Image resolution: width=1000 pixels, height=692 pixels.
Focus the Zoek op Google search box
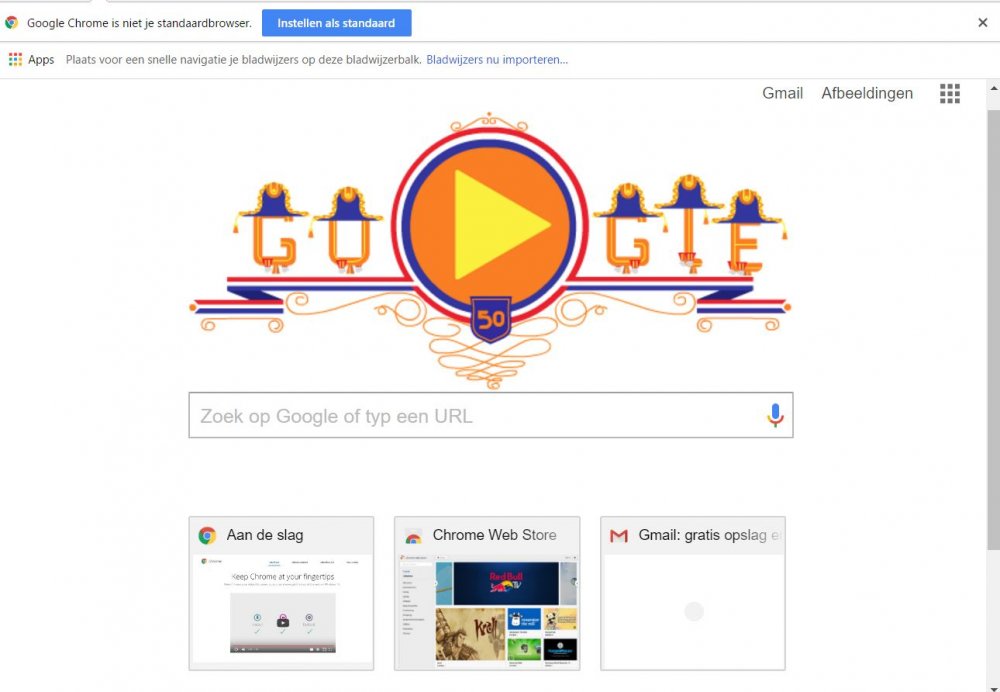pyautogui.click(x=490, y=415)
